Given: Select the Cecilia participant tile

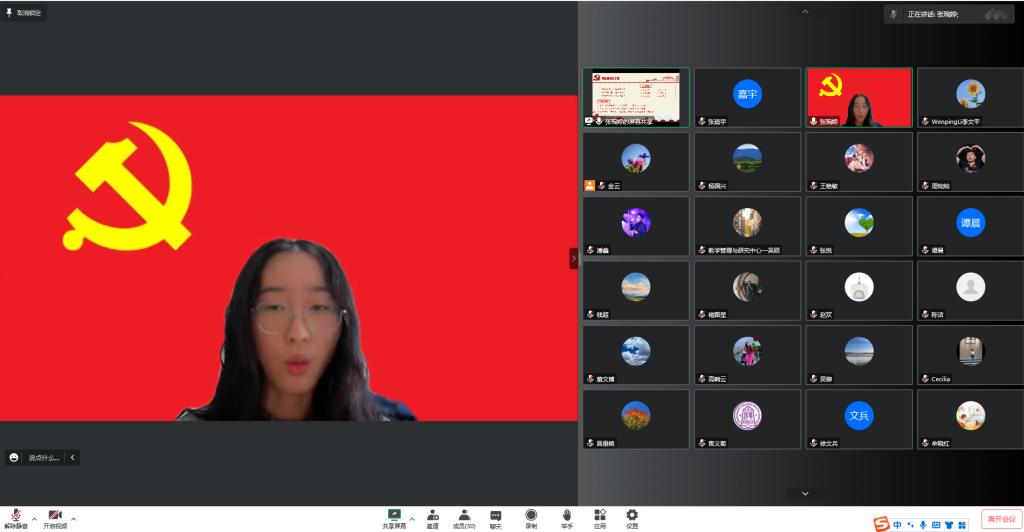Looking at the screenshot, I should 969,355.
